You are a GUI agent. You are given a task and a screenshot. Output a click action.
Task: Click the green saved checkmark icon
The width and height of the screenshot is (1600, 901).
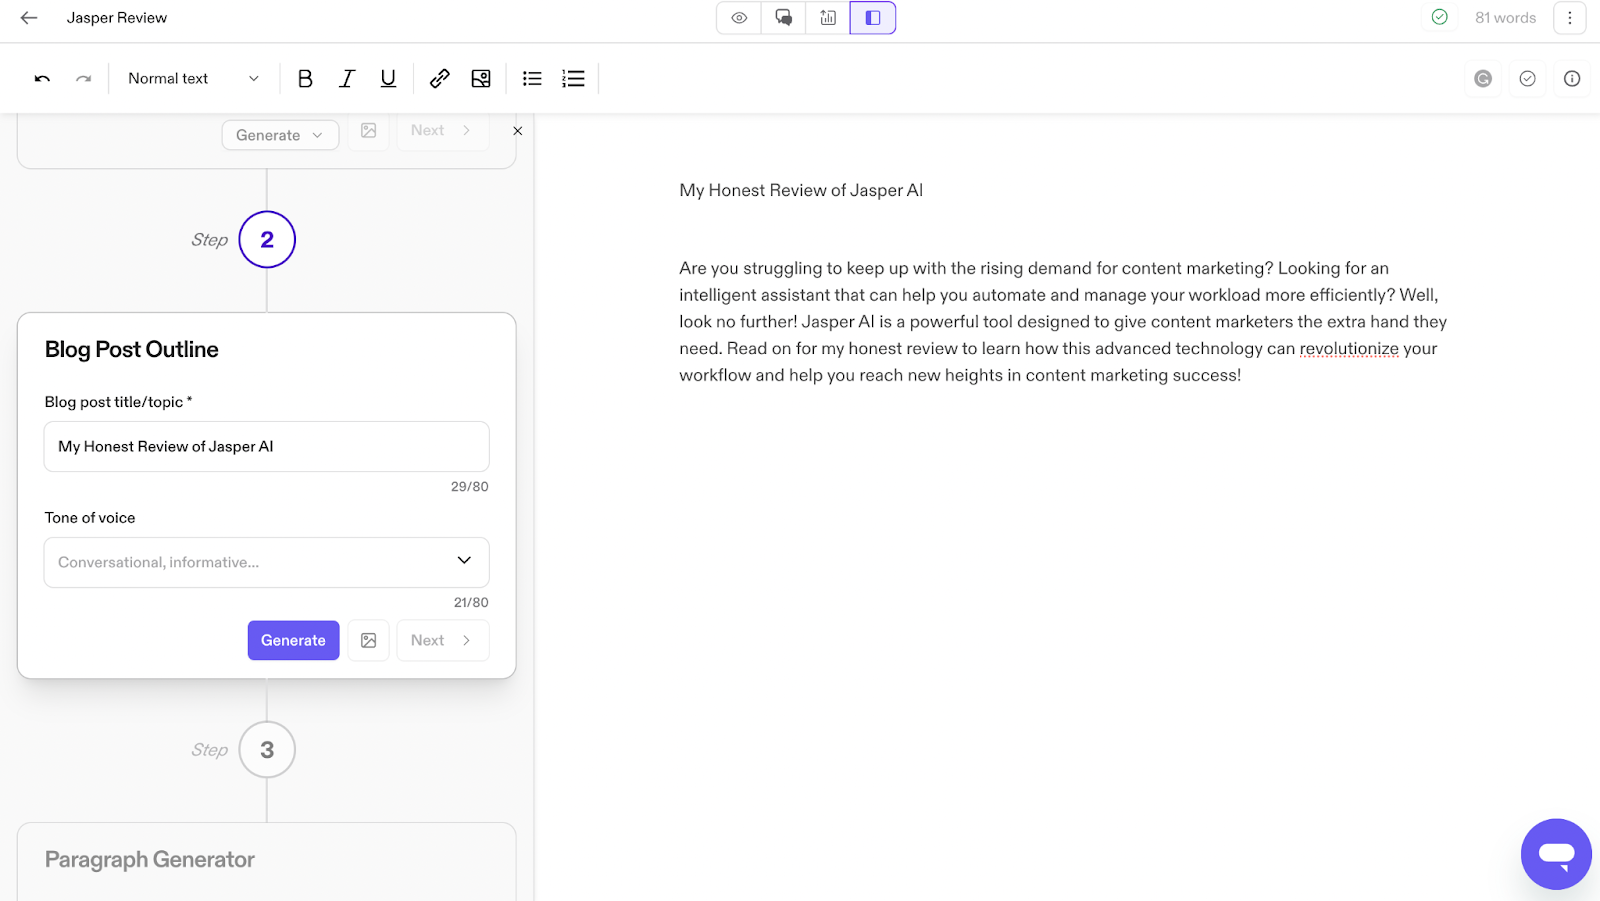(x=1439, y=17)
